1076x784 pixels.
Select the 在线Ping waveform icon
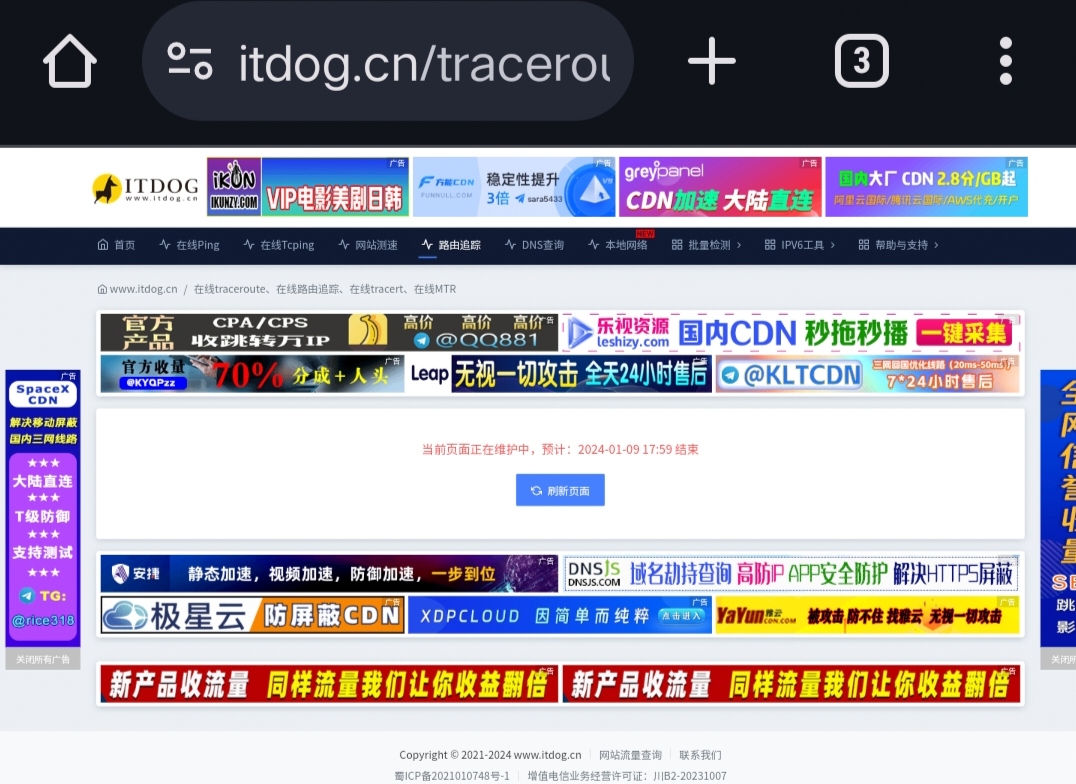tap(165, 244)
